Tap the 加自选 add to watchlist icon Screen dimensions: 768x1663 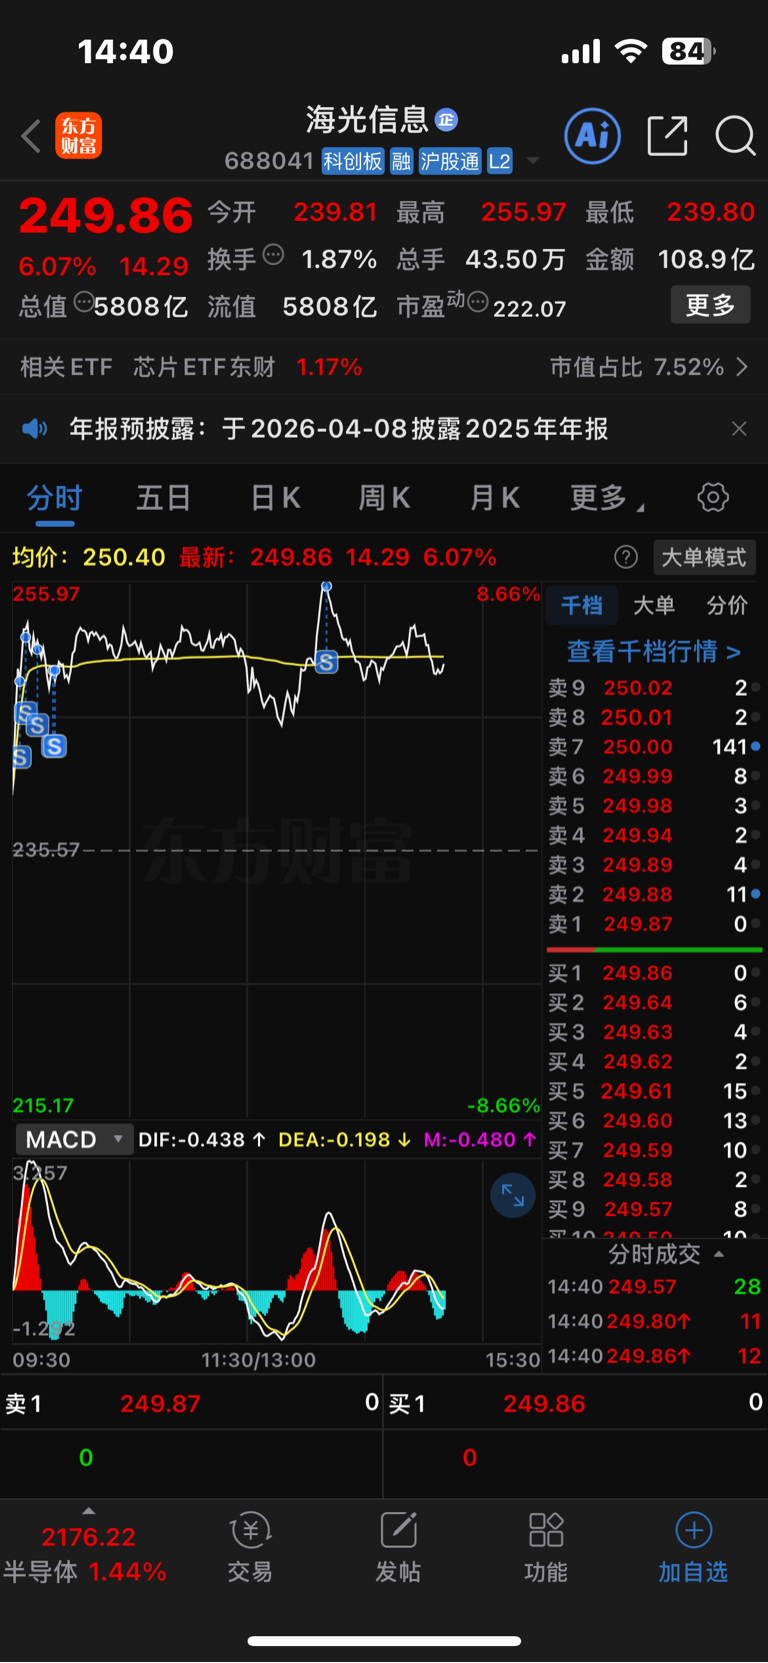(x=693, y=1548)
